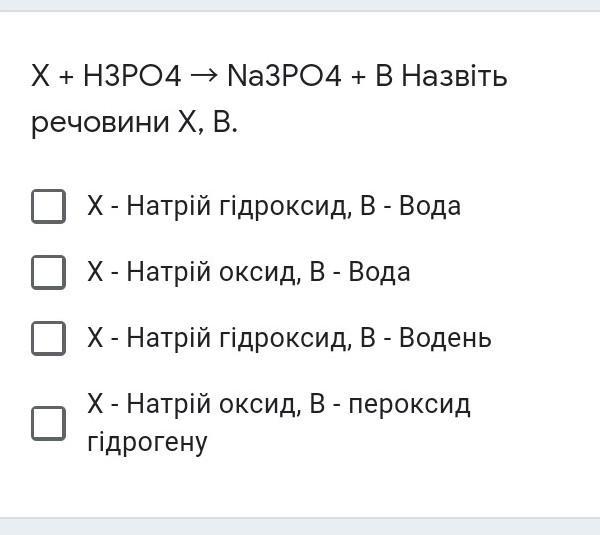Click the word "гідрогену" on the last line
Image resolution: width=600 pixels, height=535 pixels.
pyautogui.click(x=147, y=442)
